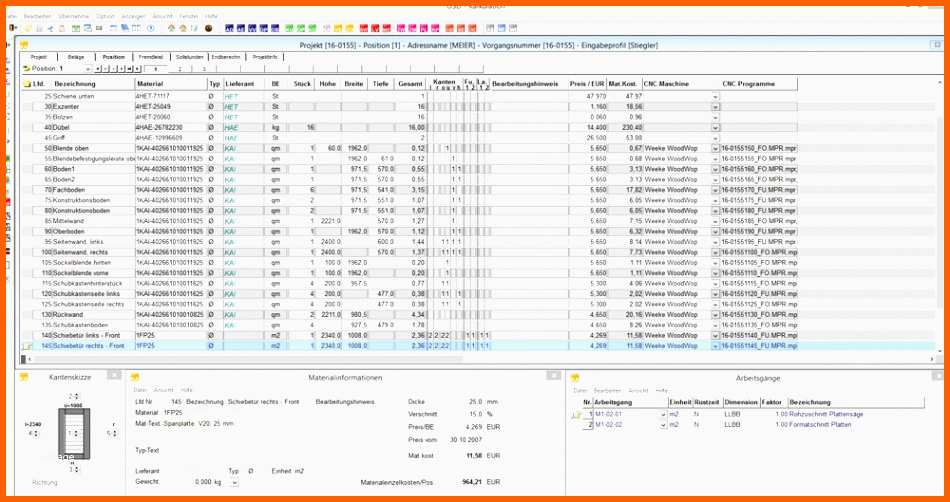Click yellow icon in Materialinformationen panel header
The height and width of the screenshot is (502, 950).
pyautogui.click(x=135, y=377)
